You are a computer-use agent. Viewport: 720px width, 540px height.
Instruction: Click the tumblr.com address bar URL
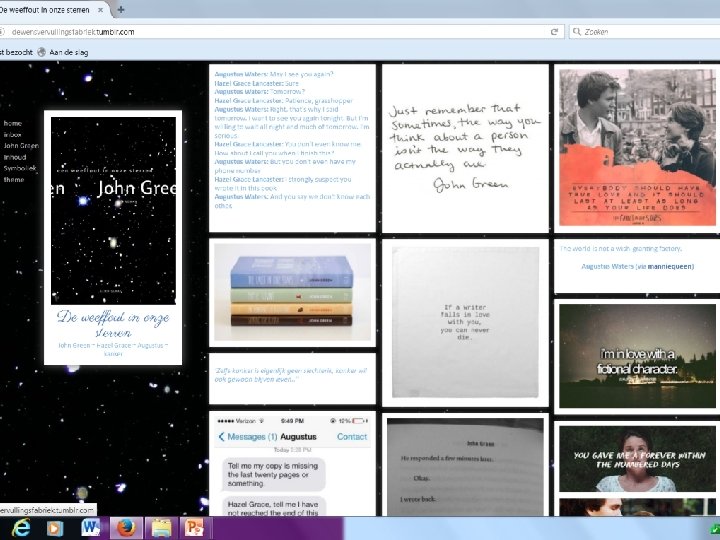[73, 32]
